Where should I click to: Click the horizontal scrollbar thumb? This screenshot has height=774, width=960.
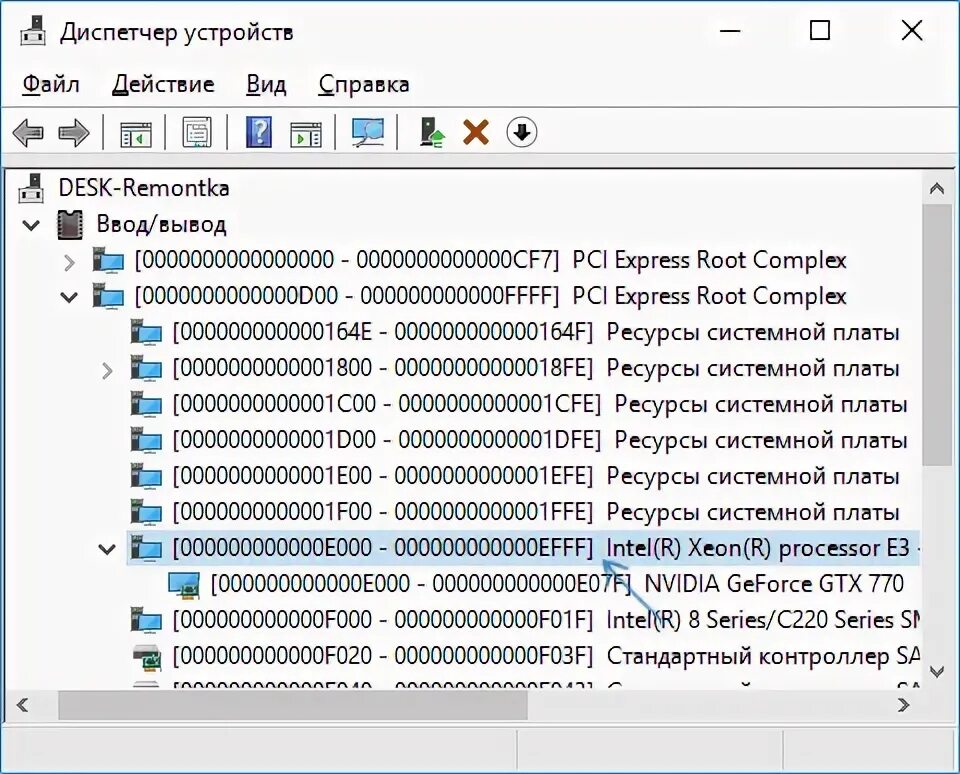click(293, 705)
